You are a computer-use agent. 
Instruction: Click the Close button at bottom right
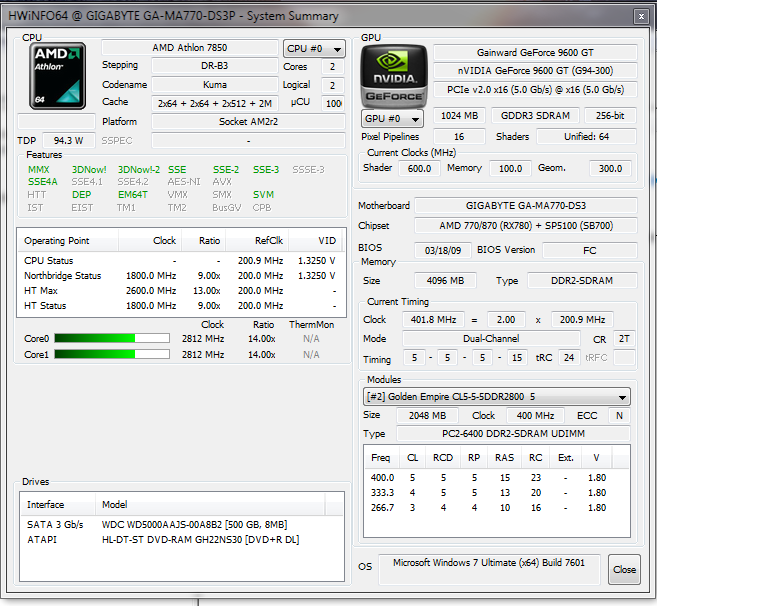pyautogui.click(x=624, y=569)
